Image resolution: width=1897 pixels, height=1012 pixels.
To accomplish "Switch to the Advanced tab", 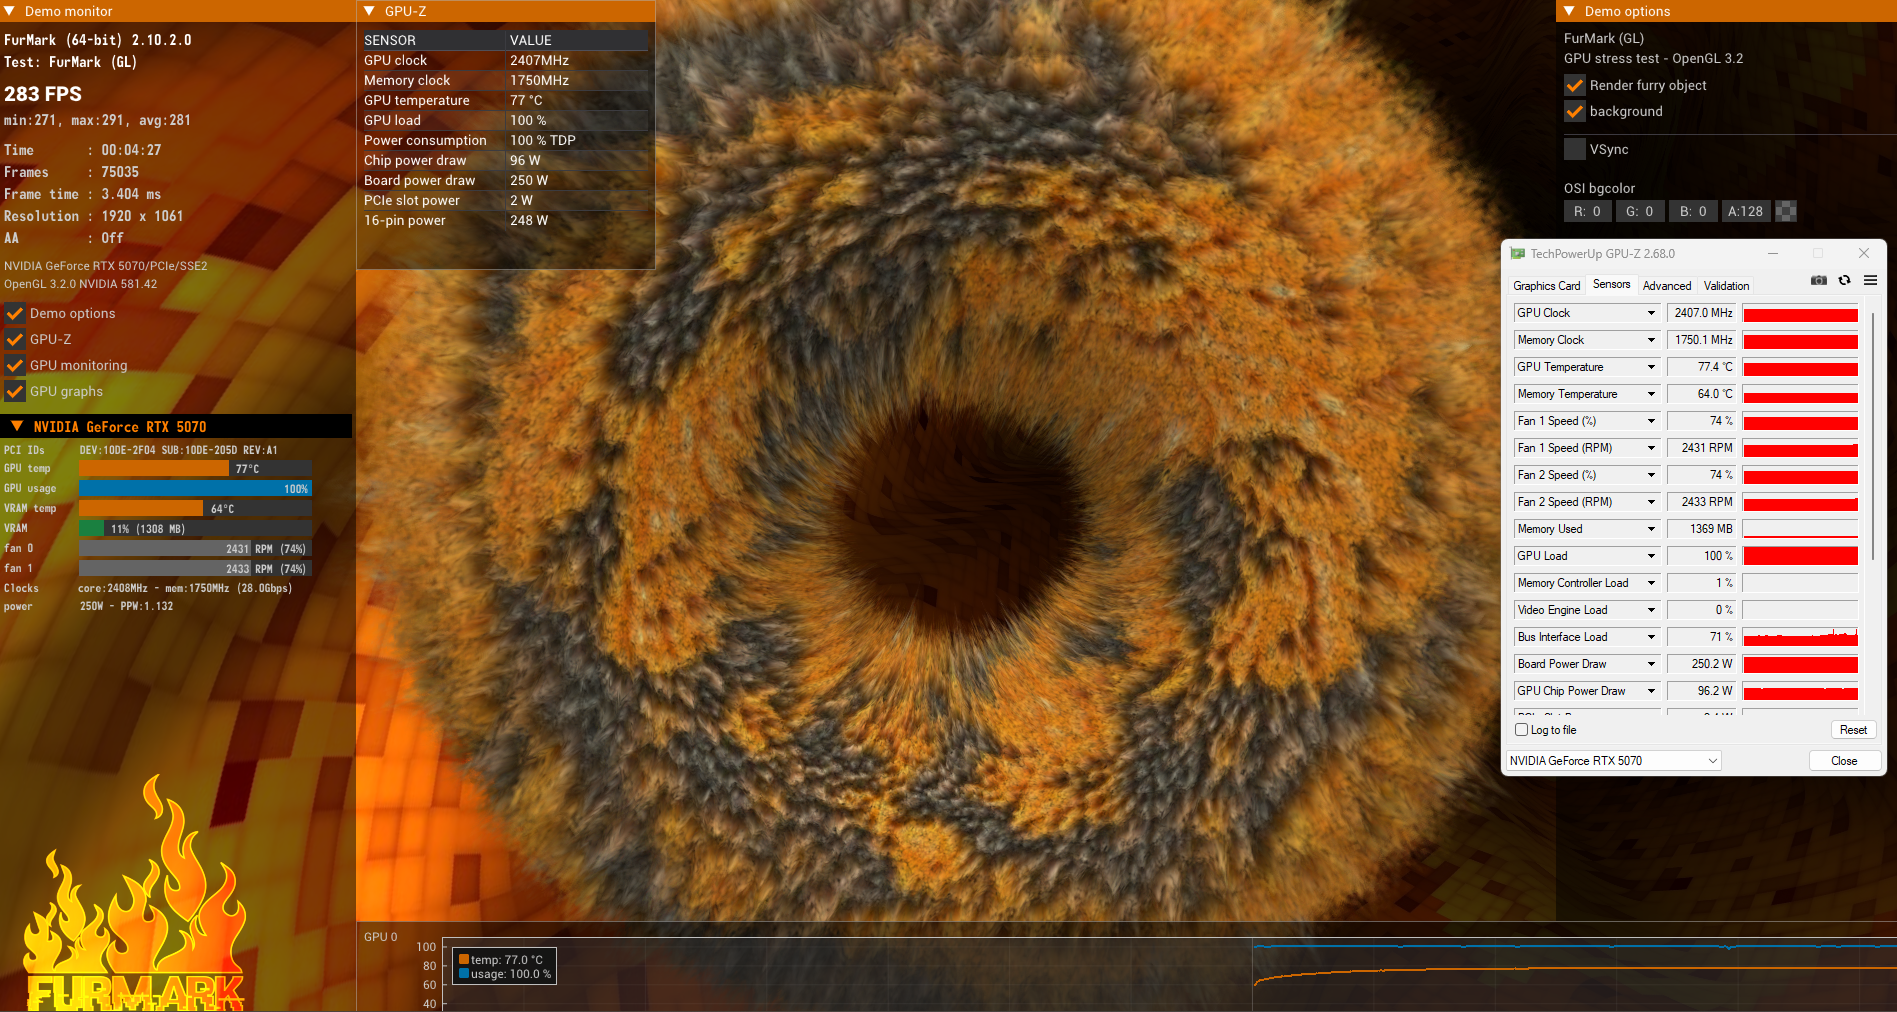I will tap(1666, 286).
